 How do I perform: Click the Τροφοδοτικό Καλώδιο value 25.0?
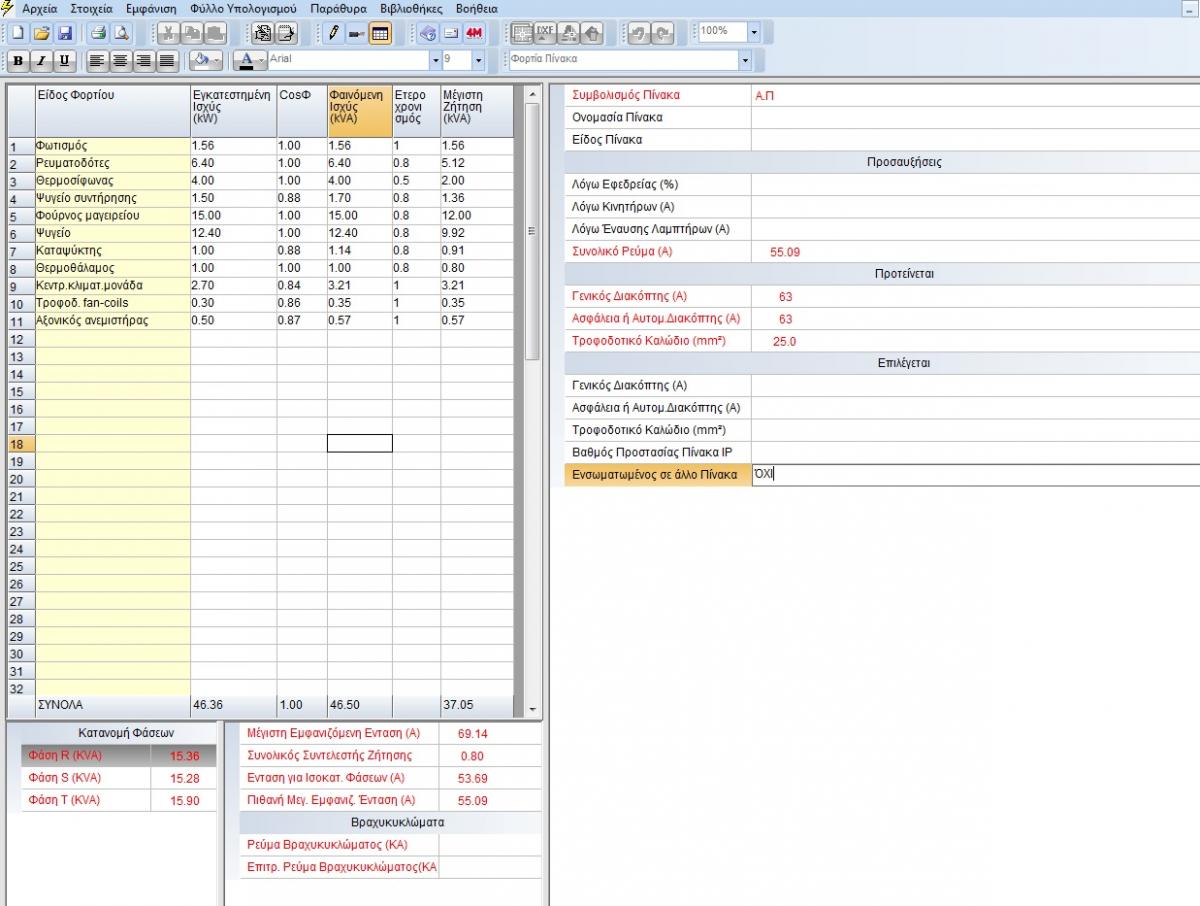point(785,342)
